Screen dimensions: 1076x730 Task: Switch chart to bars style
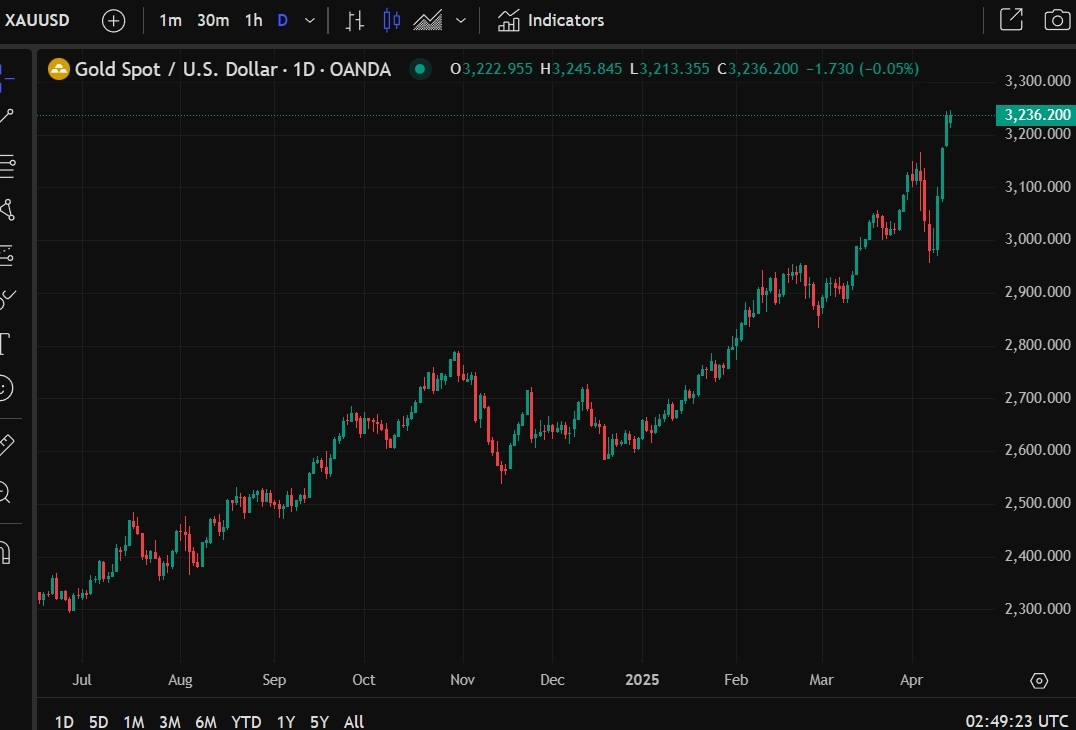click(353, 19)
